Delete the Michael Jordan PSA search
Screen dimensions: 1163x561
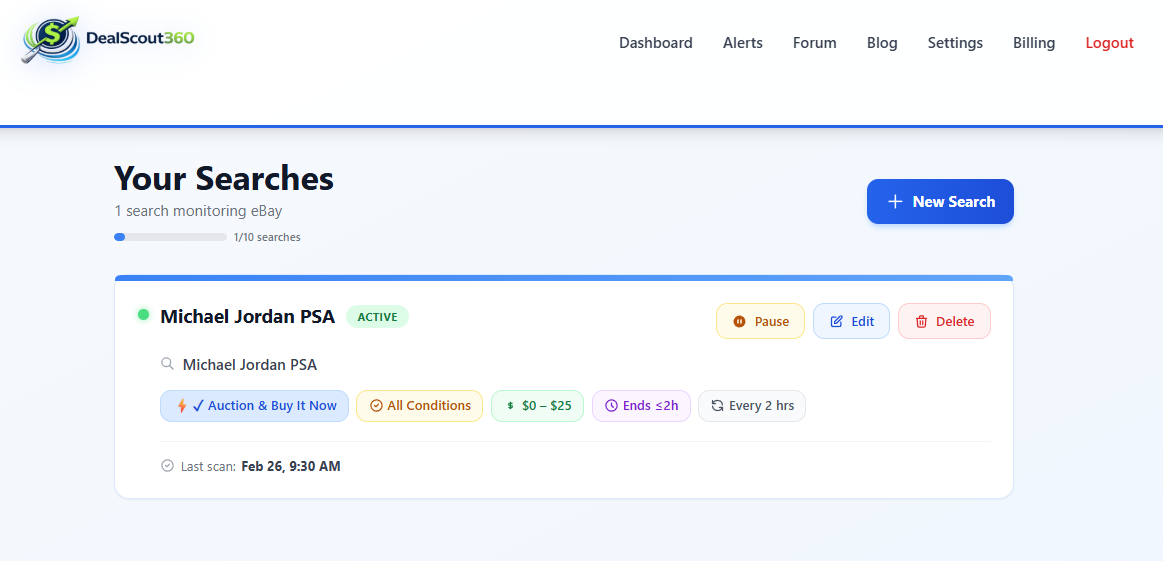coord(944,321)
